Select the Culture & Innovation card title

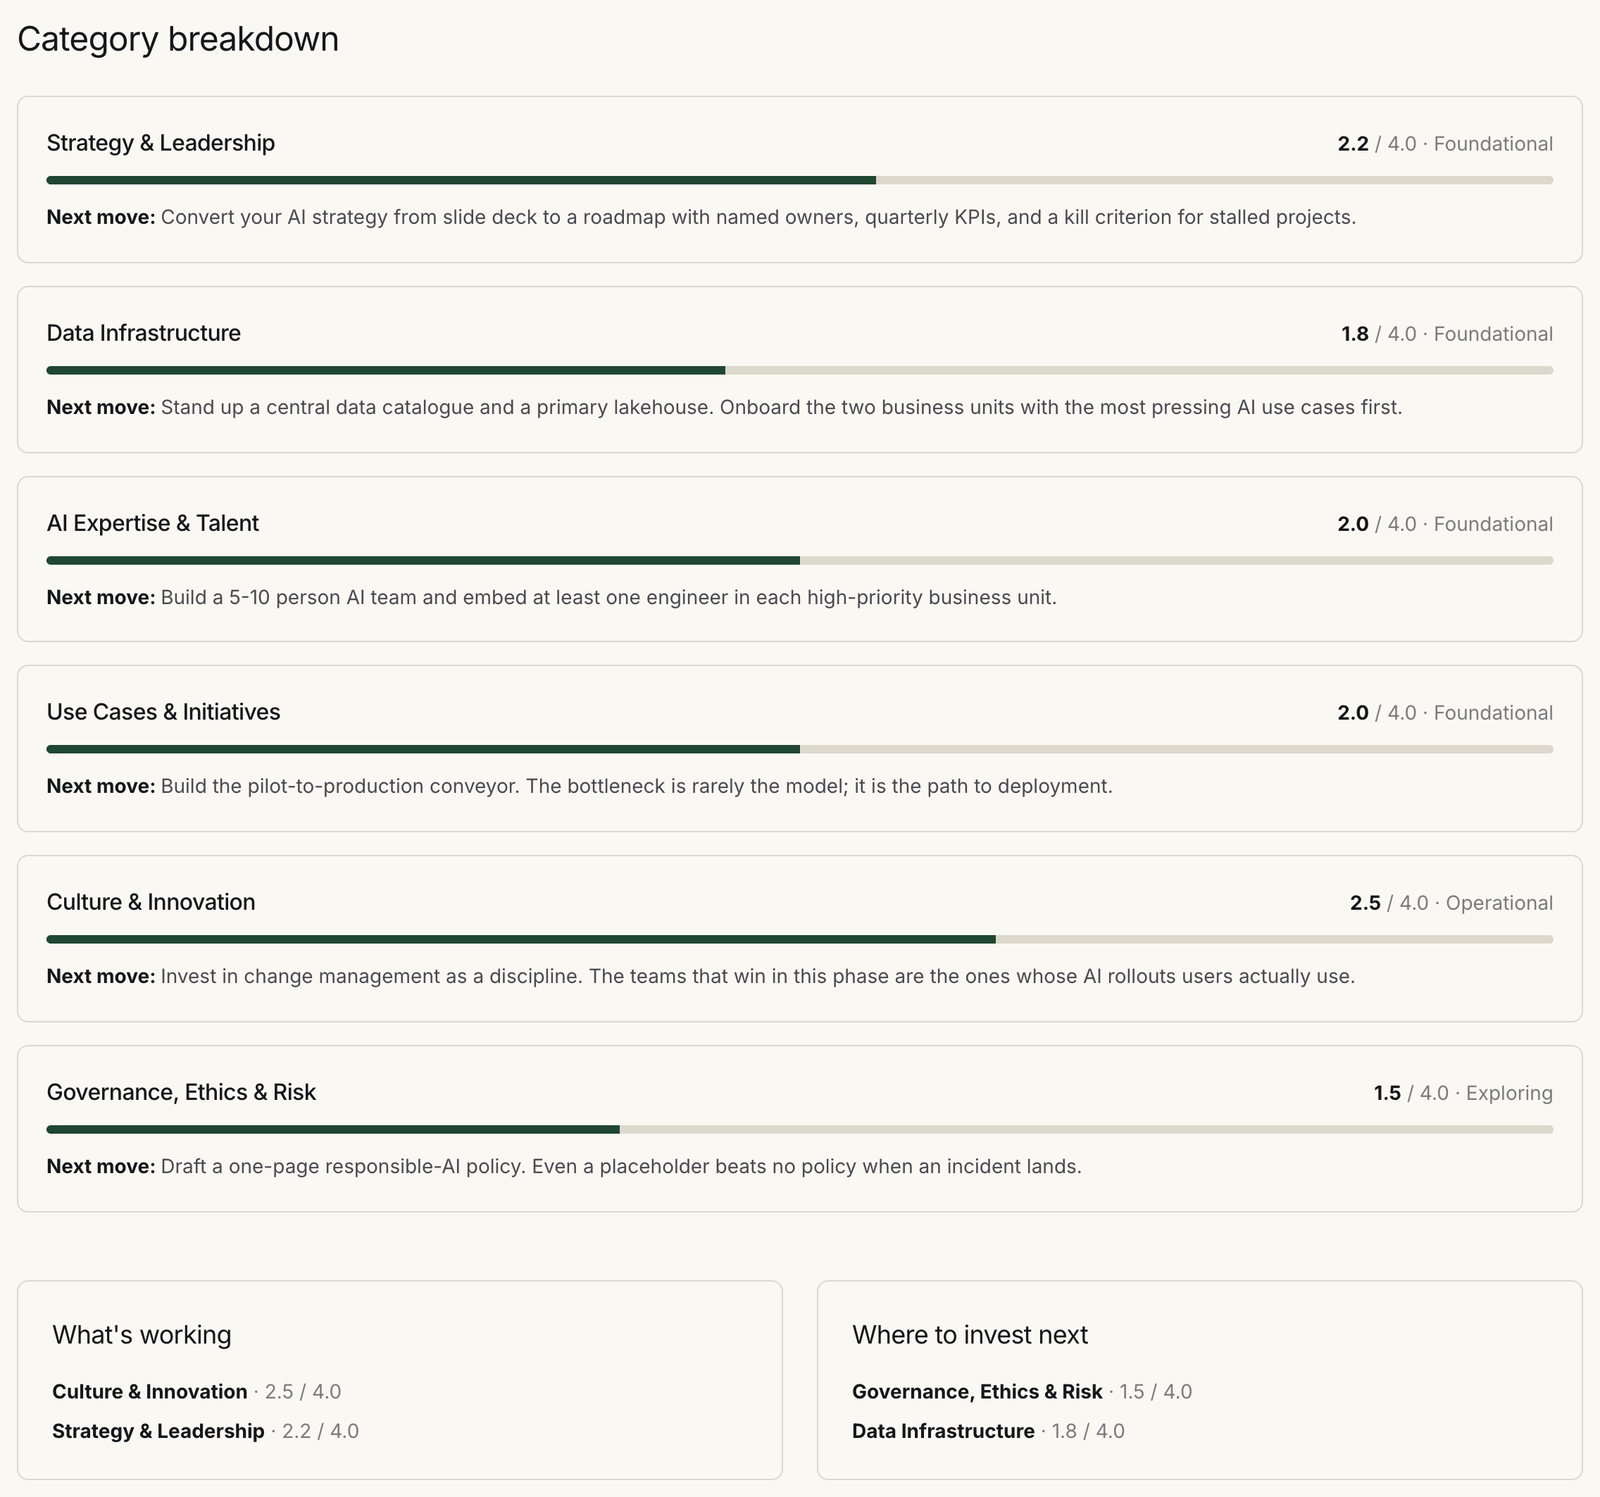pyautogui.click(x=151, y=902)
